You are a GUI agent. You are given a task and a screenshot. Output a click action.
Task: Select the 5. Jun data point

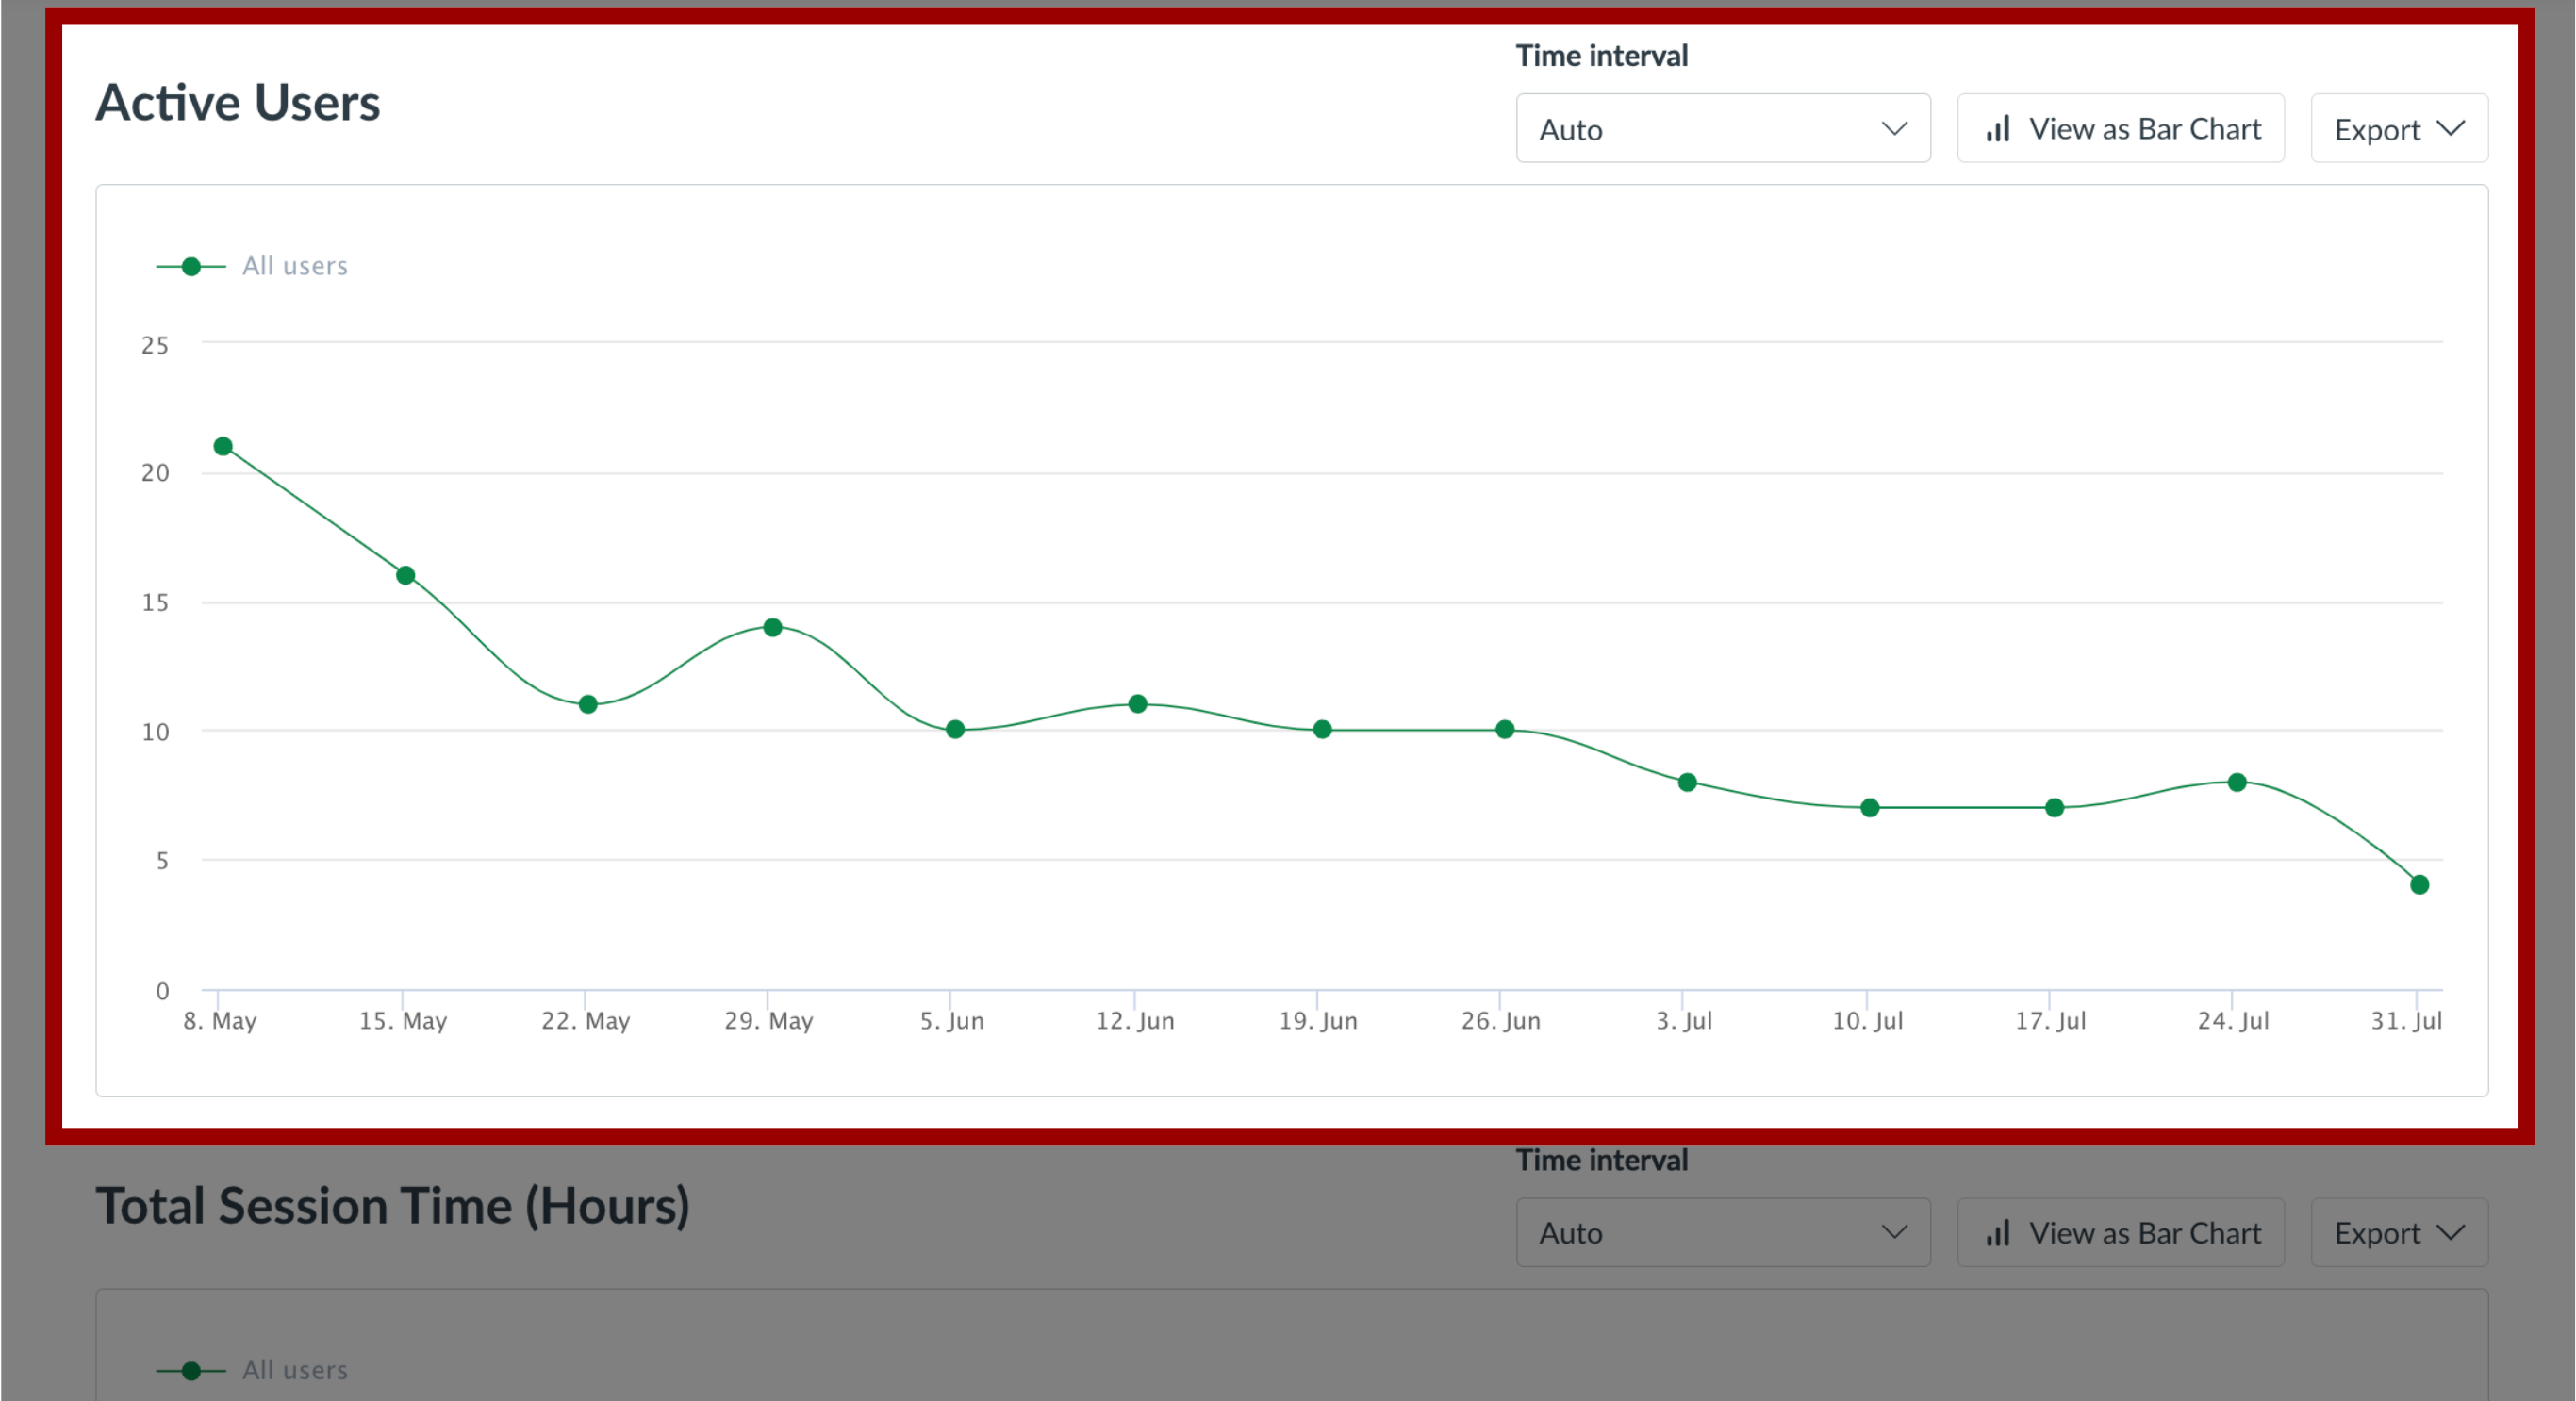coord(955,729)
